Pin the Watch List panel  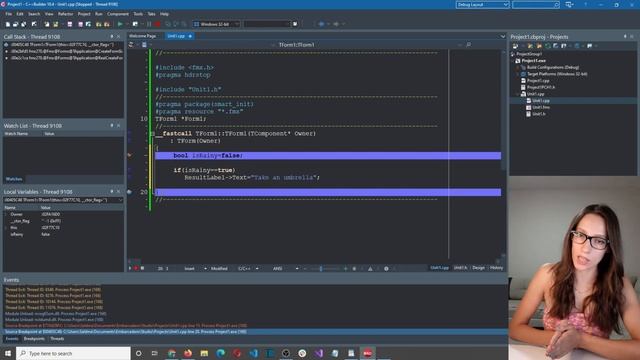(112, 126)
